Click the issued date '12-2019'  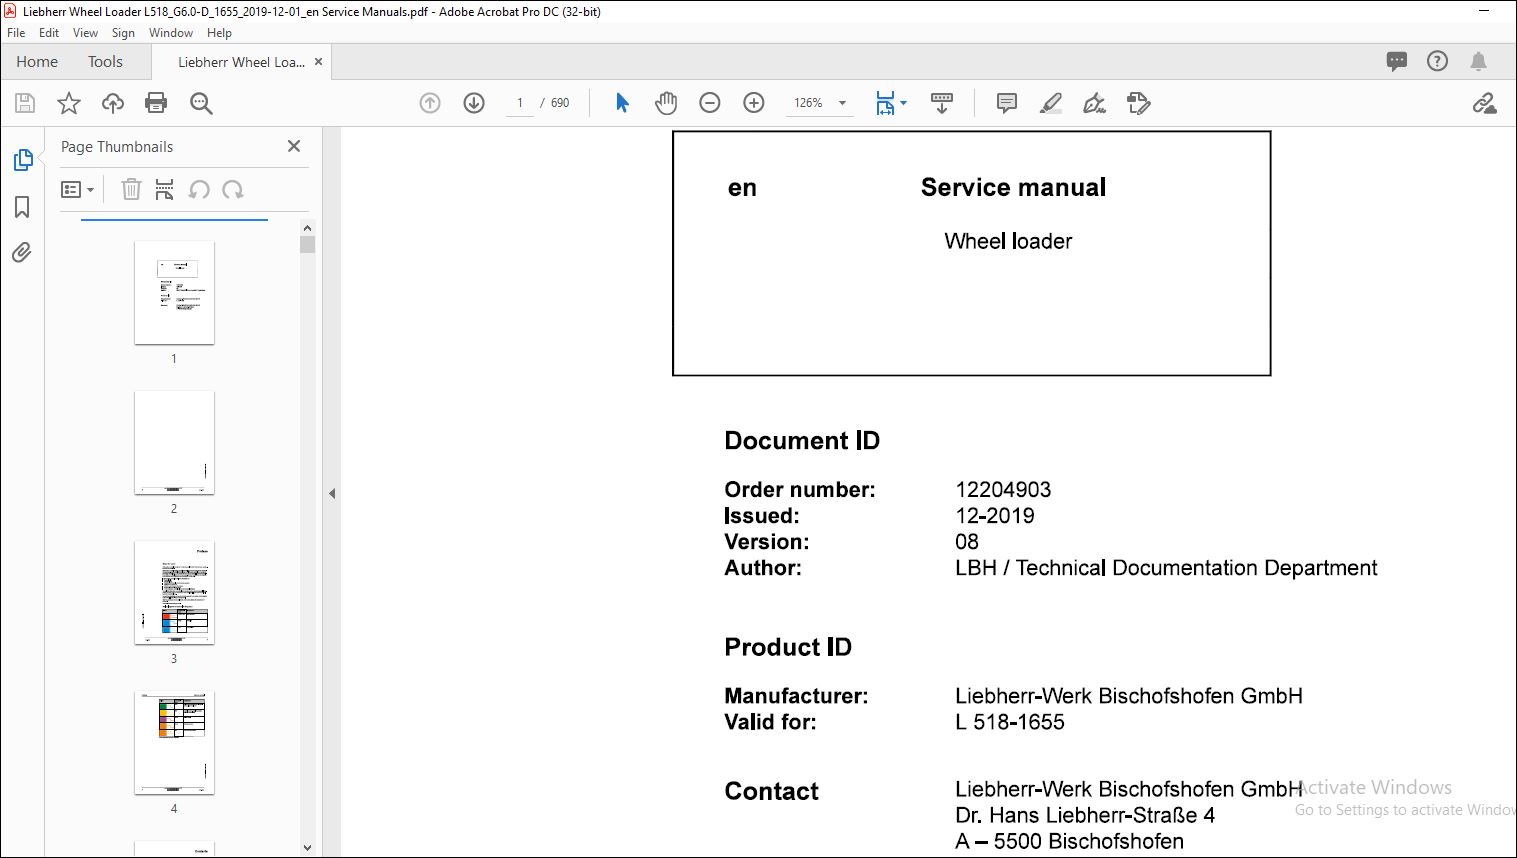[995, 516]
